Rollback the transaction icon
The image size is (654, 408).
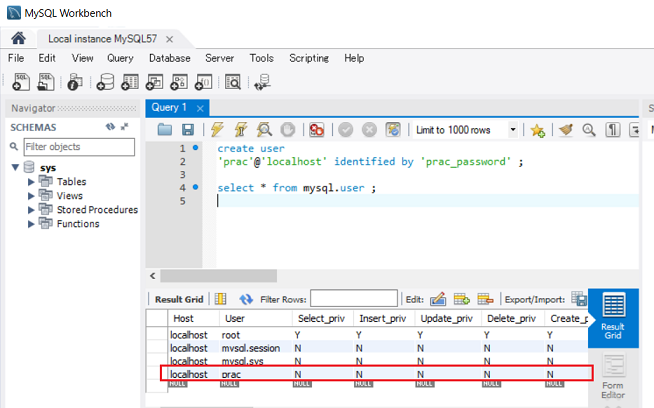369,130
